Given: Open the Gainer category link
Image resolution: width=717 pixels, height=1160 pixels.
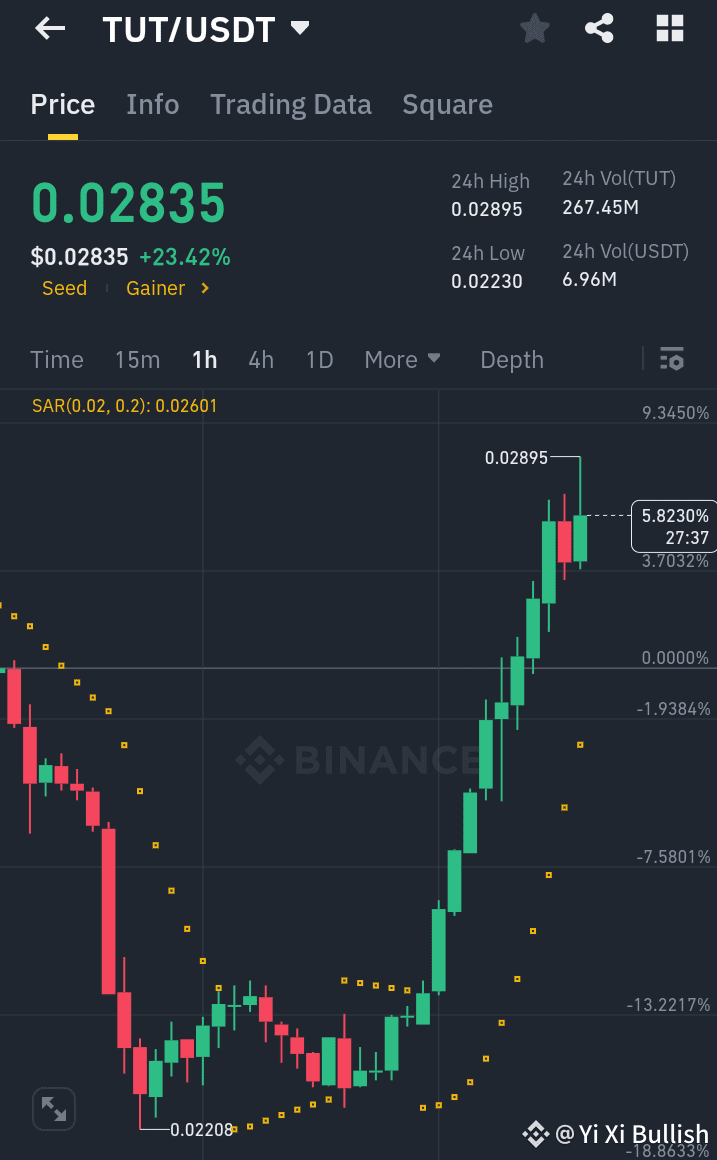Looking at the screenshot, I should coord(155,288).
